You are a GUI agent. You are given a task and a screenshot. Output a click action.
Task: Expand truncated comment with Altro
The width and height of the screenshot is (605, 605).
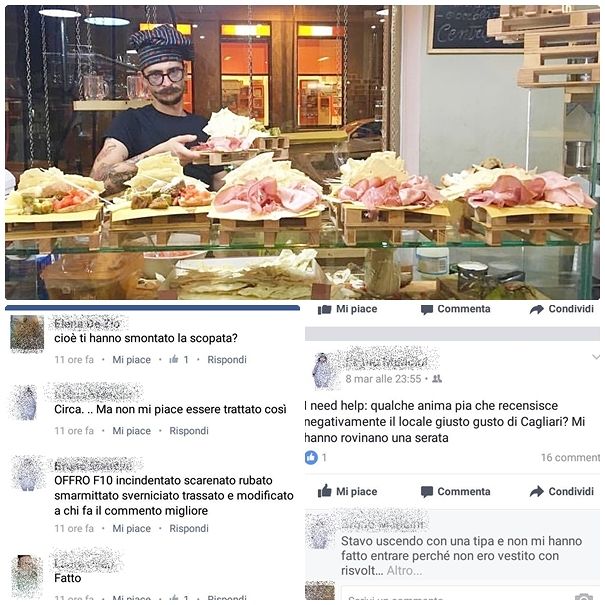[x=404, y=570]
